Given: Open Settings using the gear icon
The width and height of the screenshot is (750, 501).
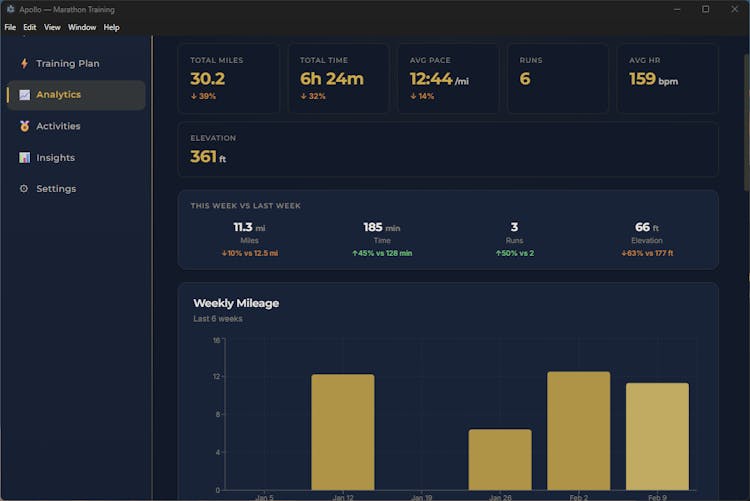Looking at the screenshot, I should [24, 189].
